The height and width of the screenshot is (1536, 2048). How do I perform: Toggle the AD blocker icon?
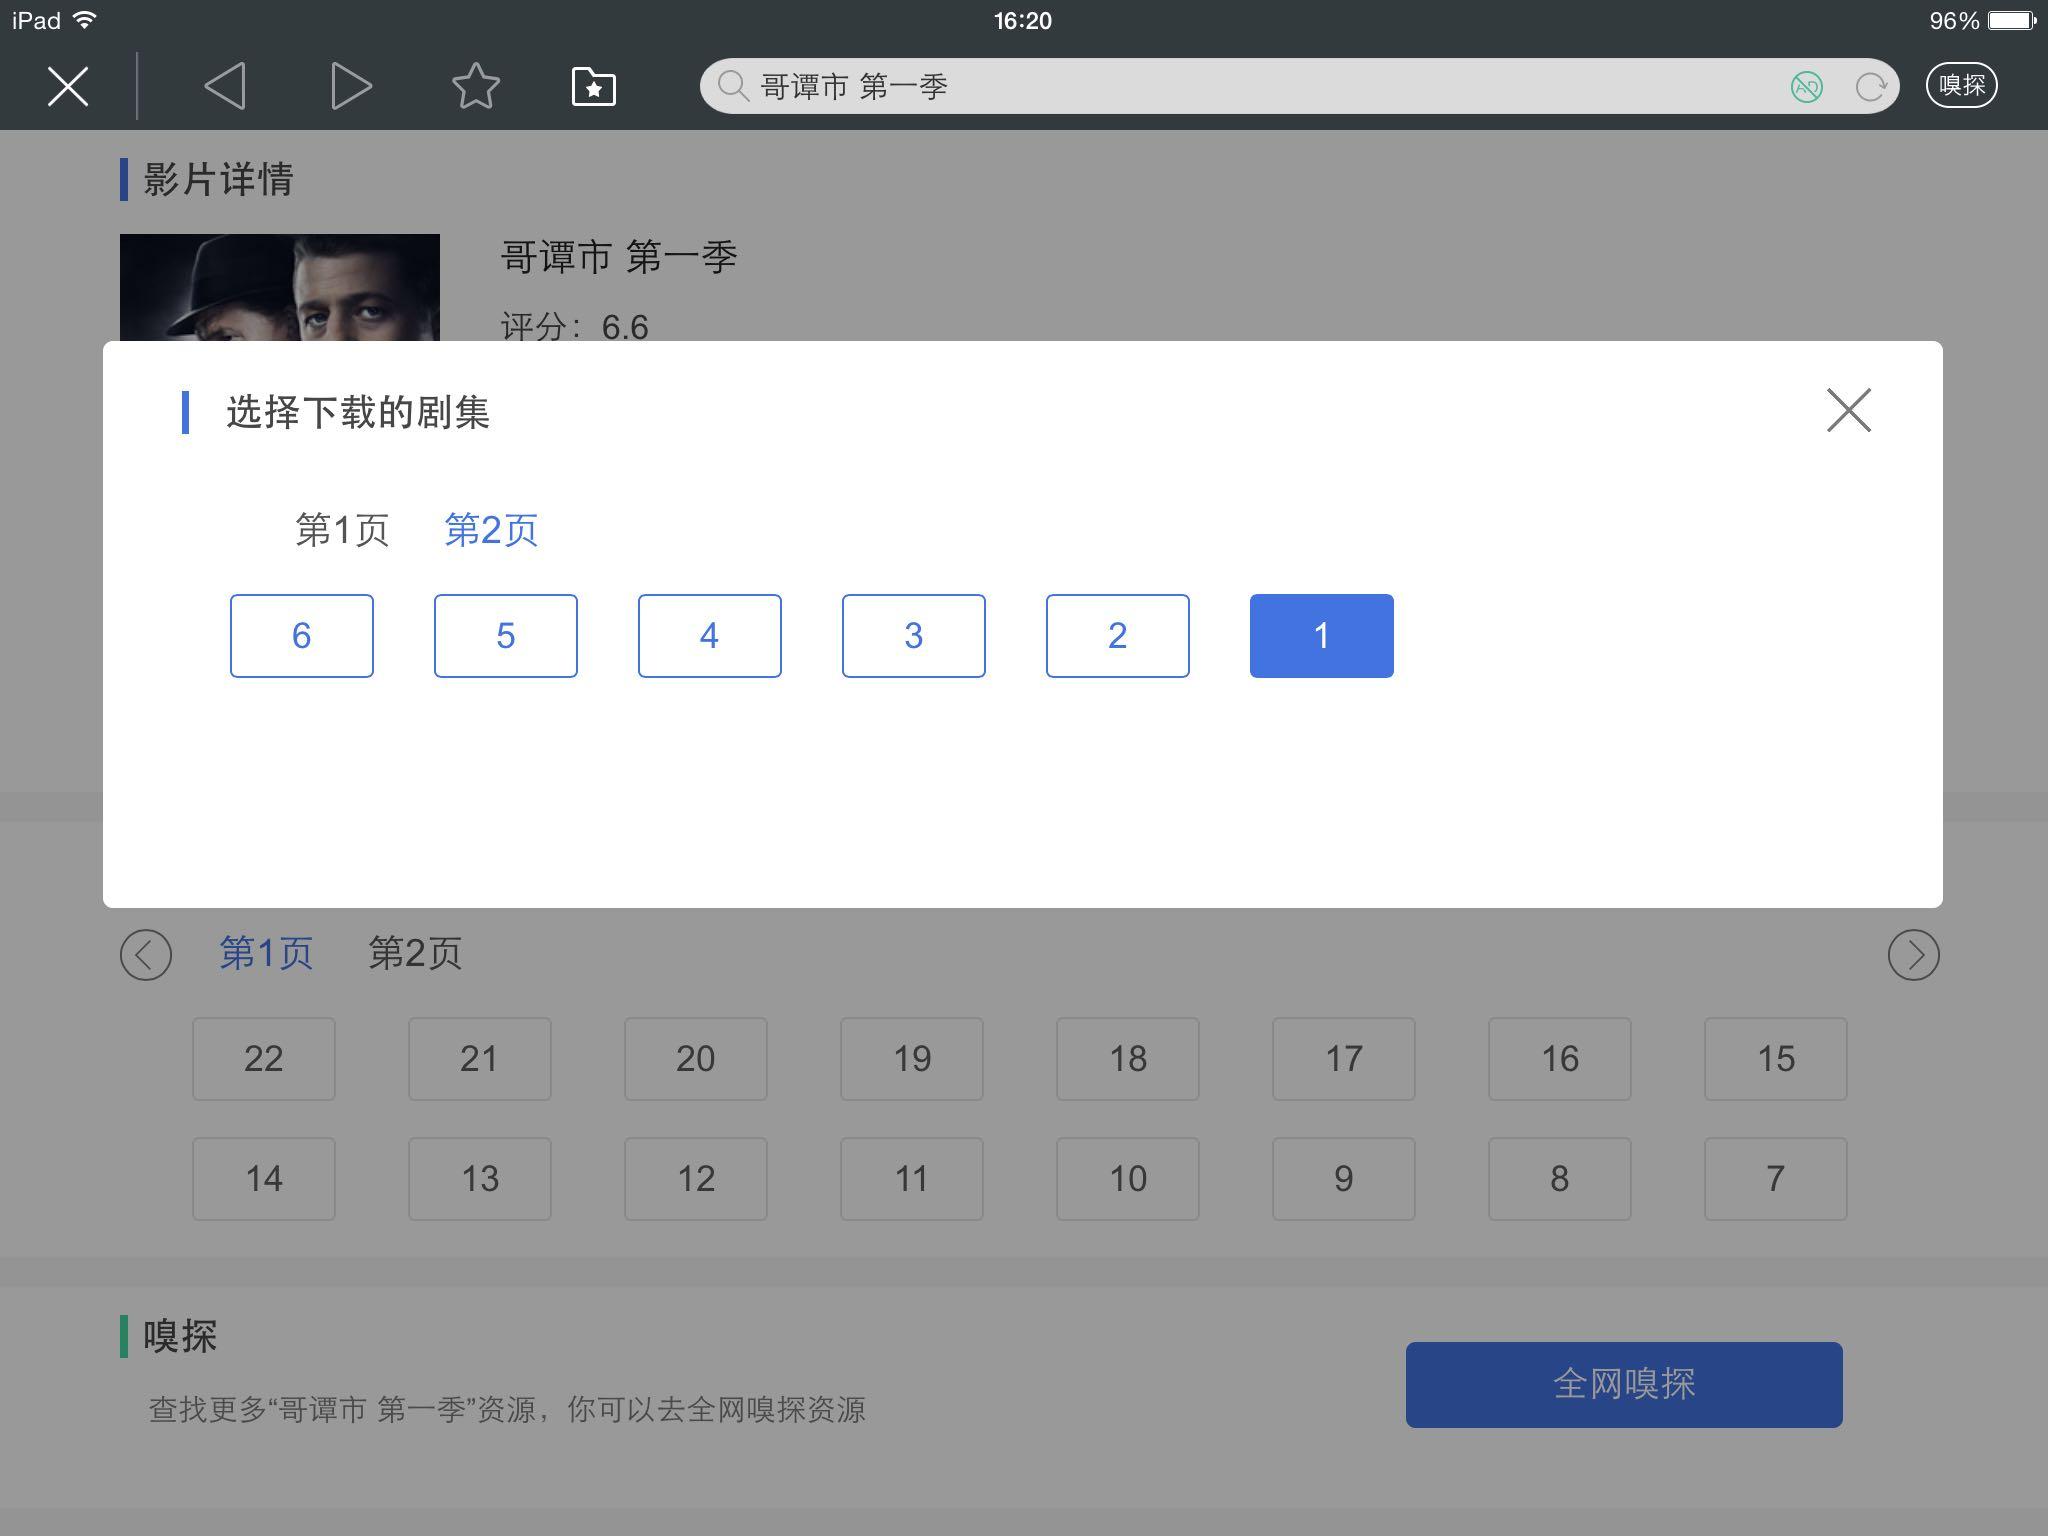(x=1806, y=87)
